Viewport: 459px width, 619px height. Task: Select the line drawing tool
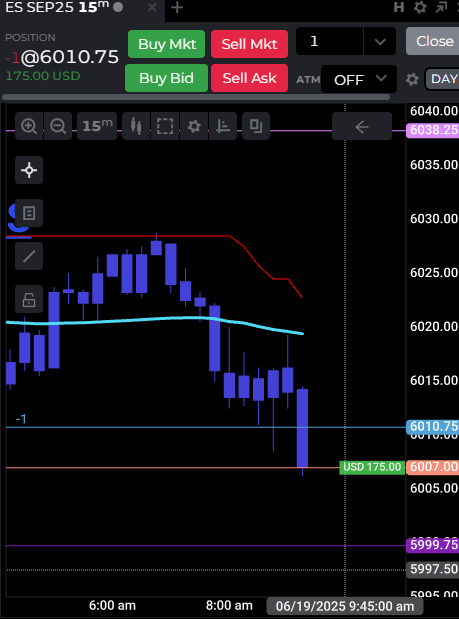(29, 256)
